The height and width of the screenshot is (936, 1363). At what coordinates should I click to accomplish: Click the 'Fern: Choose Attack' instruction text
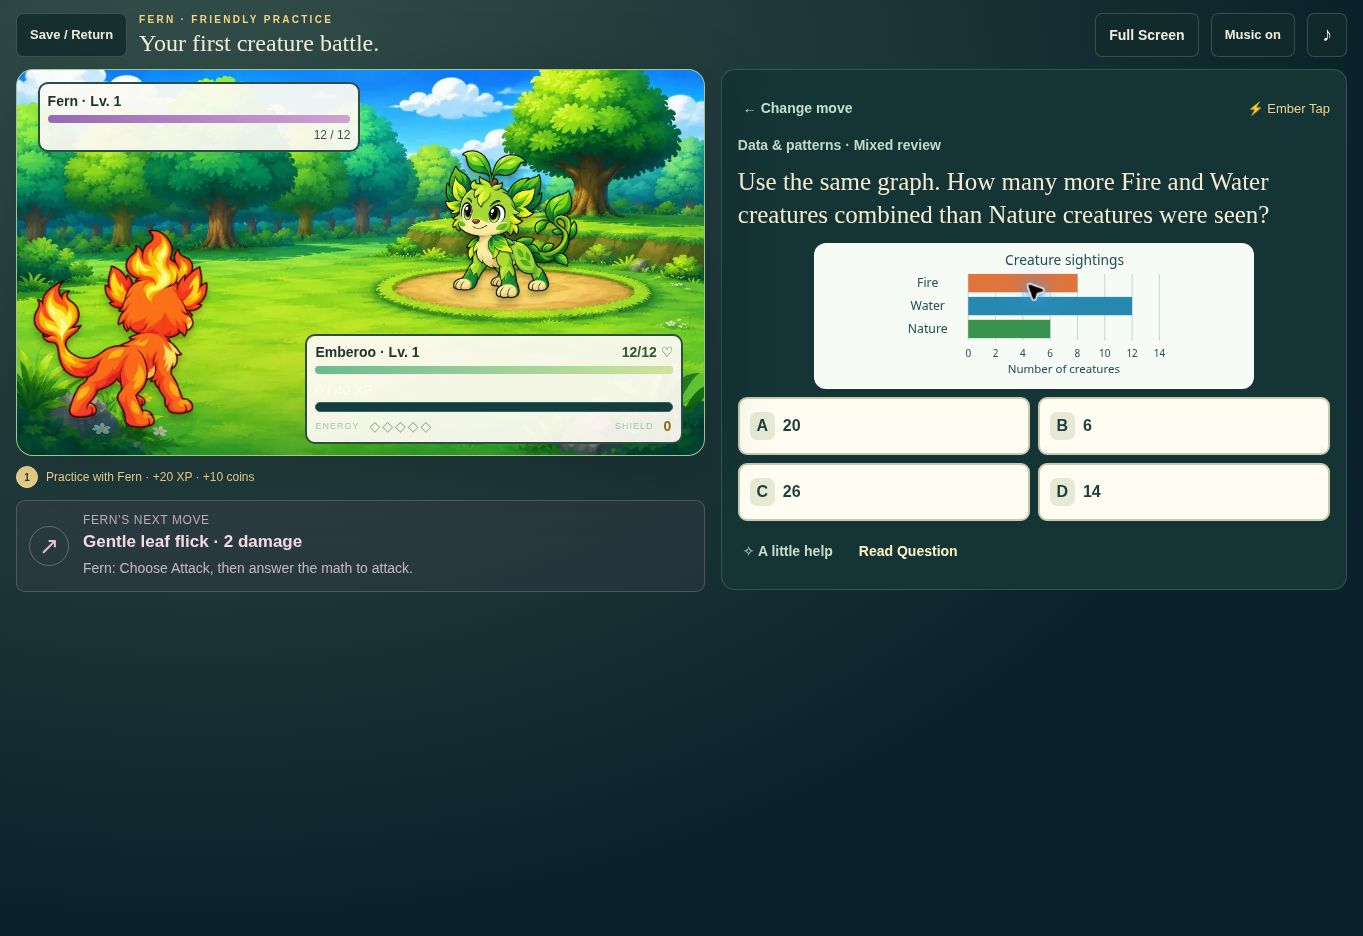pos(247,568)
